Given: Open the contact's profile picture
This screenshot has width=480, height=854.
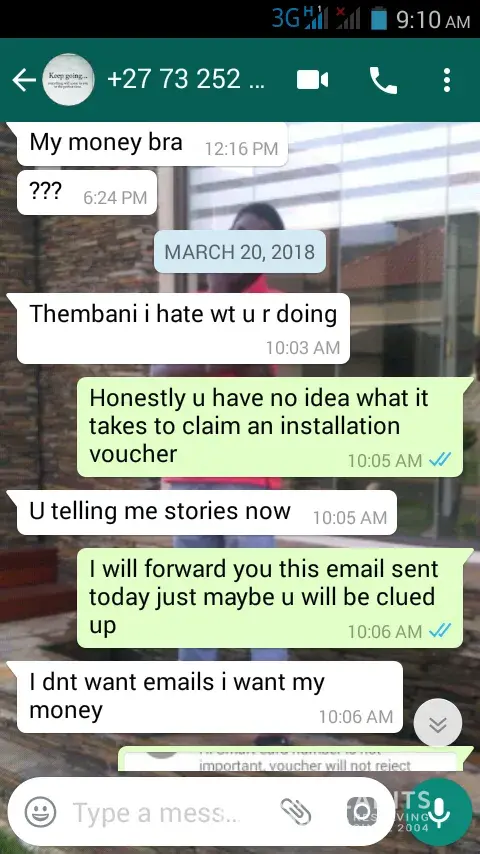Looking at the screenshot, I should coord(68,80).
